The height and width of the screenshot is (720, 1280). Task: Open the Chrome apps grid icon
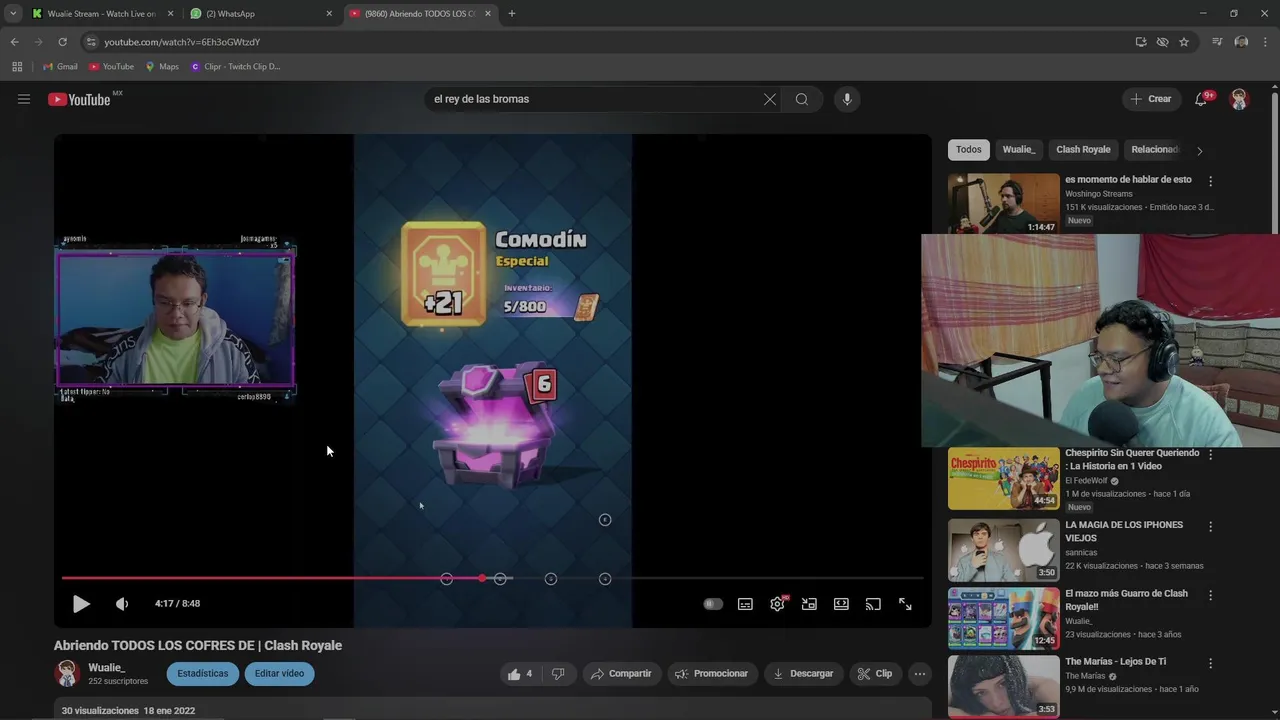[x=17, y=67]
